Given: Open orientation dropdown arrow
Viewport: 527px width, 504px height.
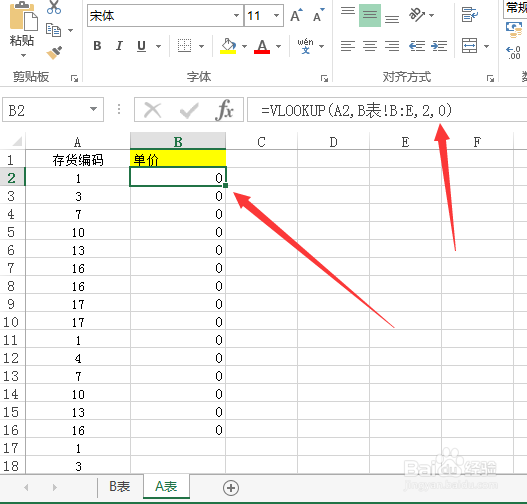Looking at the screenshot, I should coord(432,15).
